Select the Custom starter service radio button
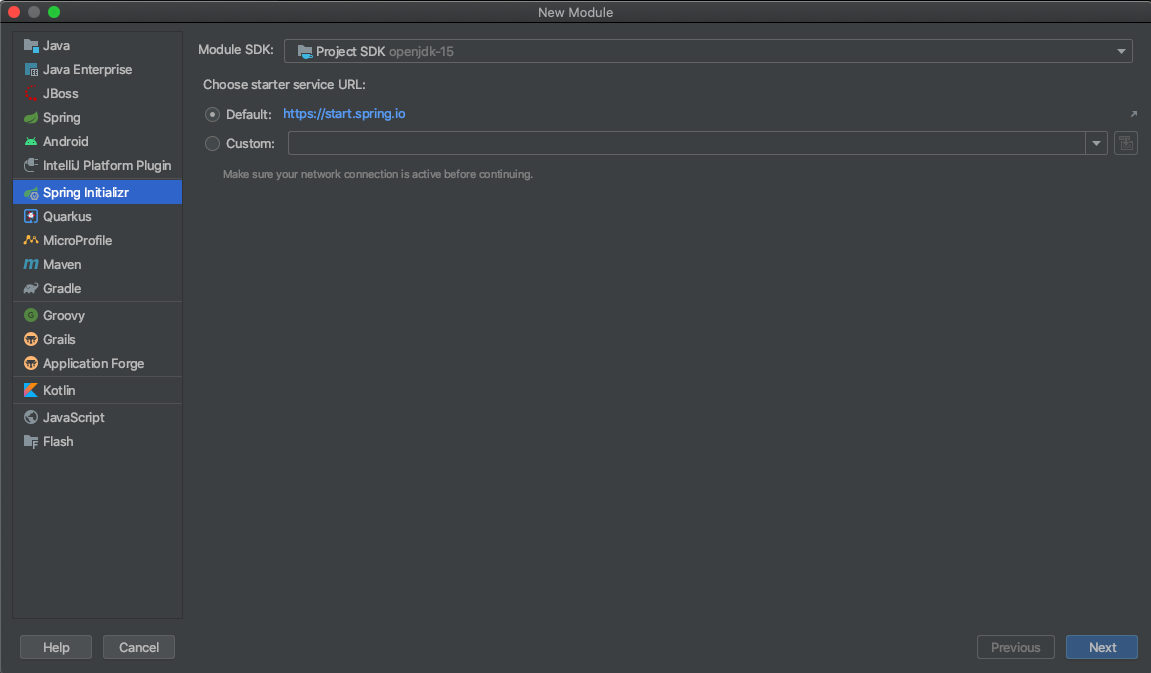Image resolution: width=1151 pixels, height=673 pixels. [x=212, y=144]
